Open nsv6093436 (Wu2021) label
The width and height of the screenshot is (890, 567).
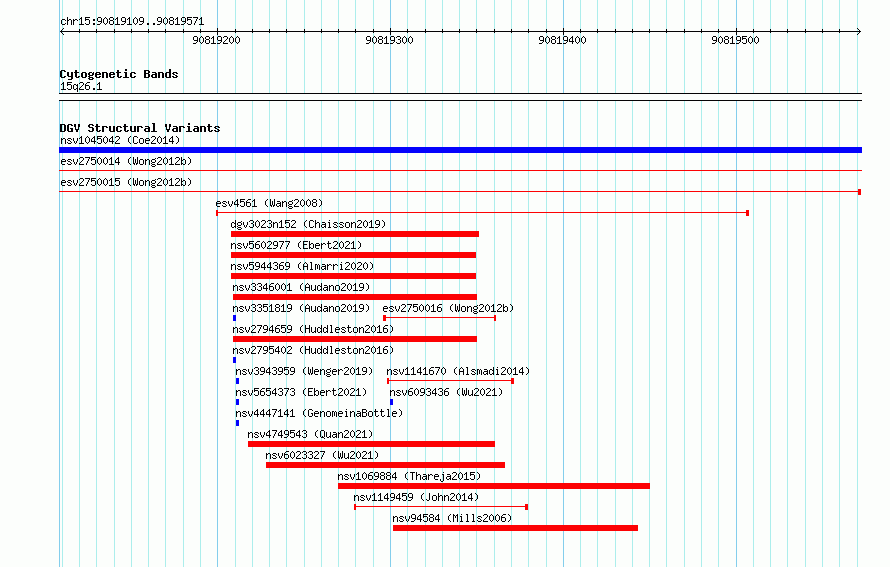coord(446,392)
